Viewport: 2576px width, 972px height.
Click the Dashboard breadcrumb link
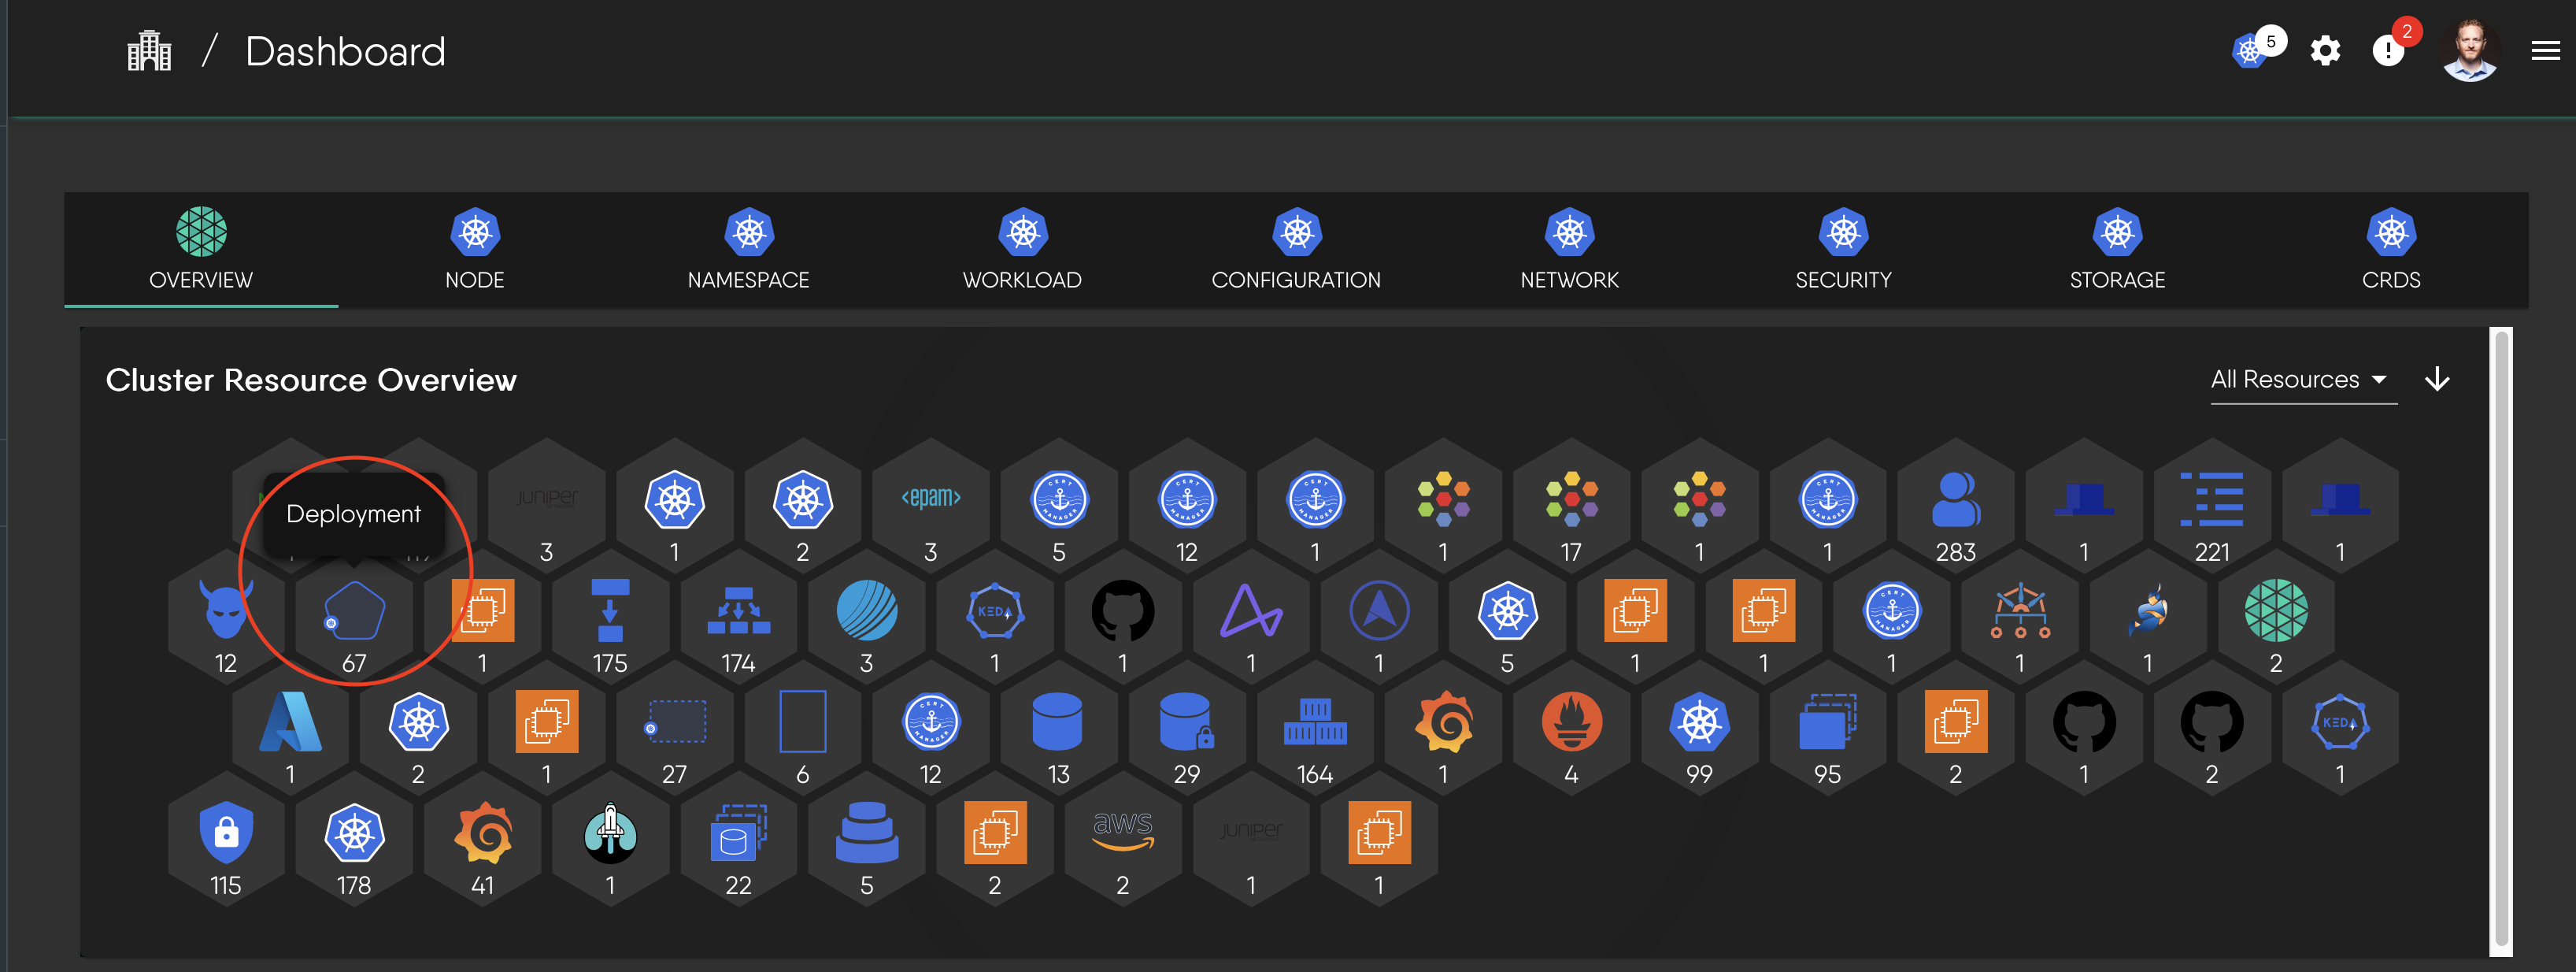coord(345,51)
